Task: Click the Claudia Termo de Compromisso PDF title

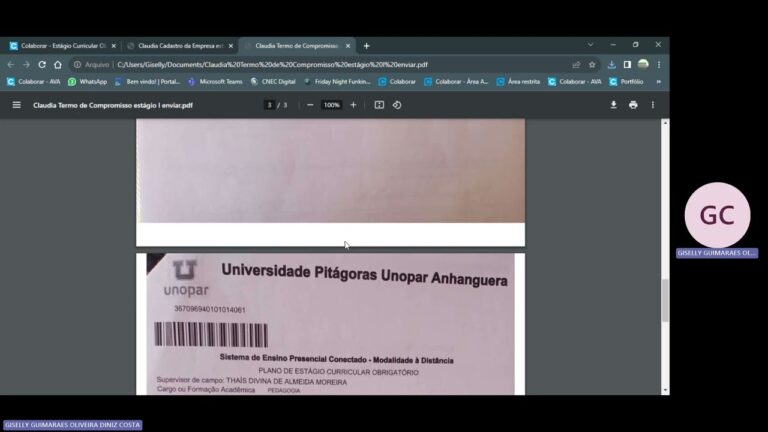Action: 113,105
